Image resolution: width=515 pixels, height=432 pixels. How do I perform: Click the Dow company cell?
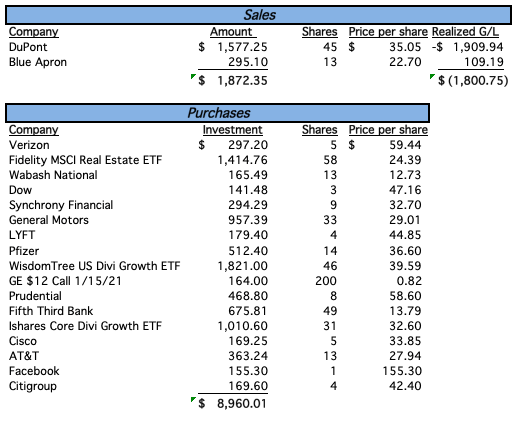pyautogui.click(x=20, y=190)
